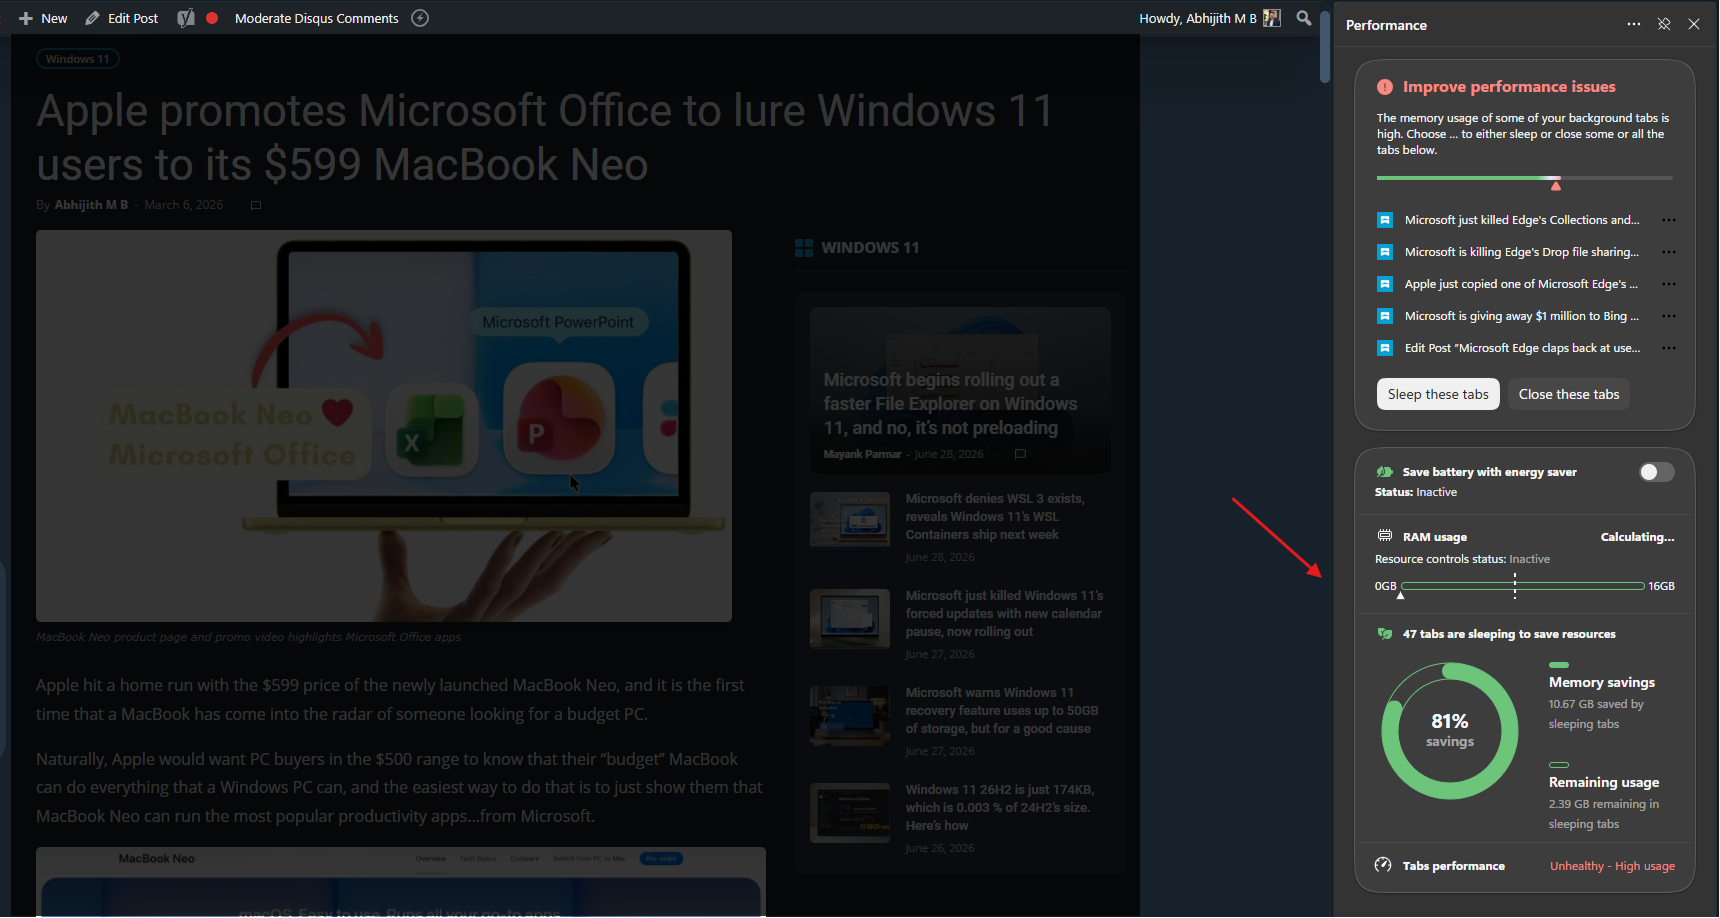1720x918 pixels.
Task: Open Moderate Disqus Comments
Action: (316, 18)
